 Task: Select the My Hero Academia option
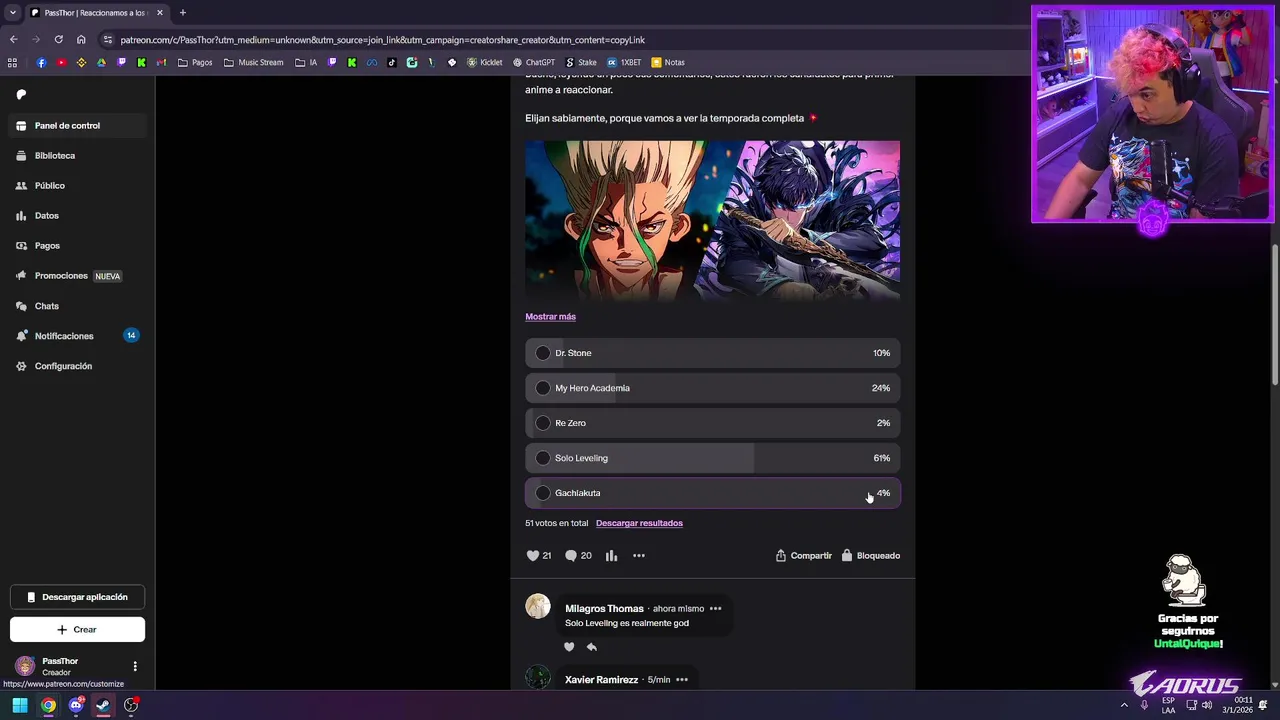(x=712, y=388)
